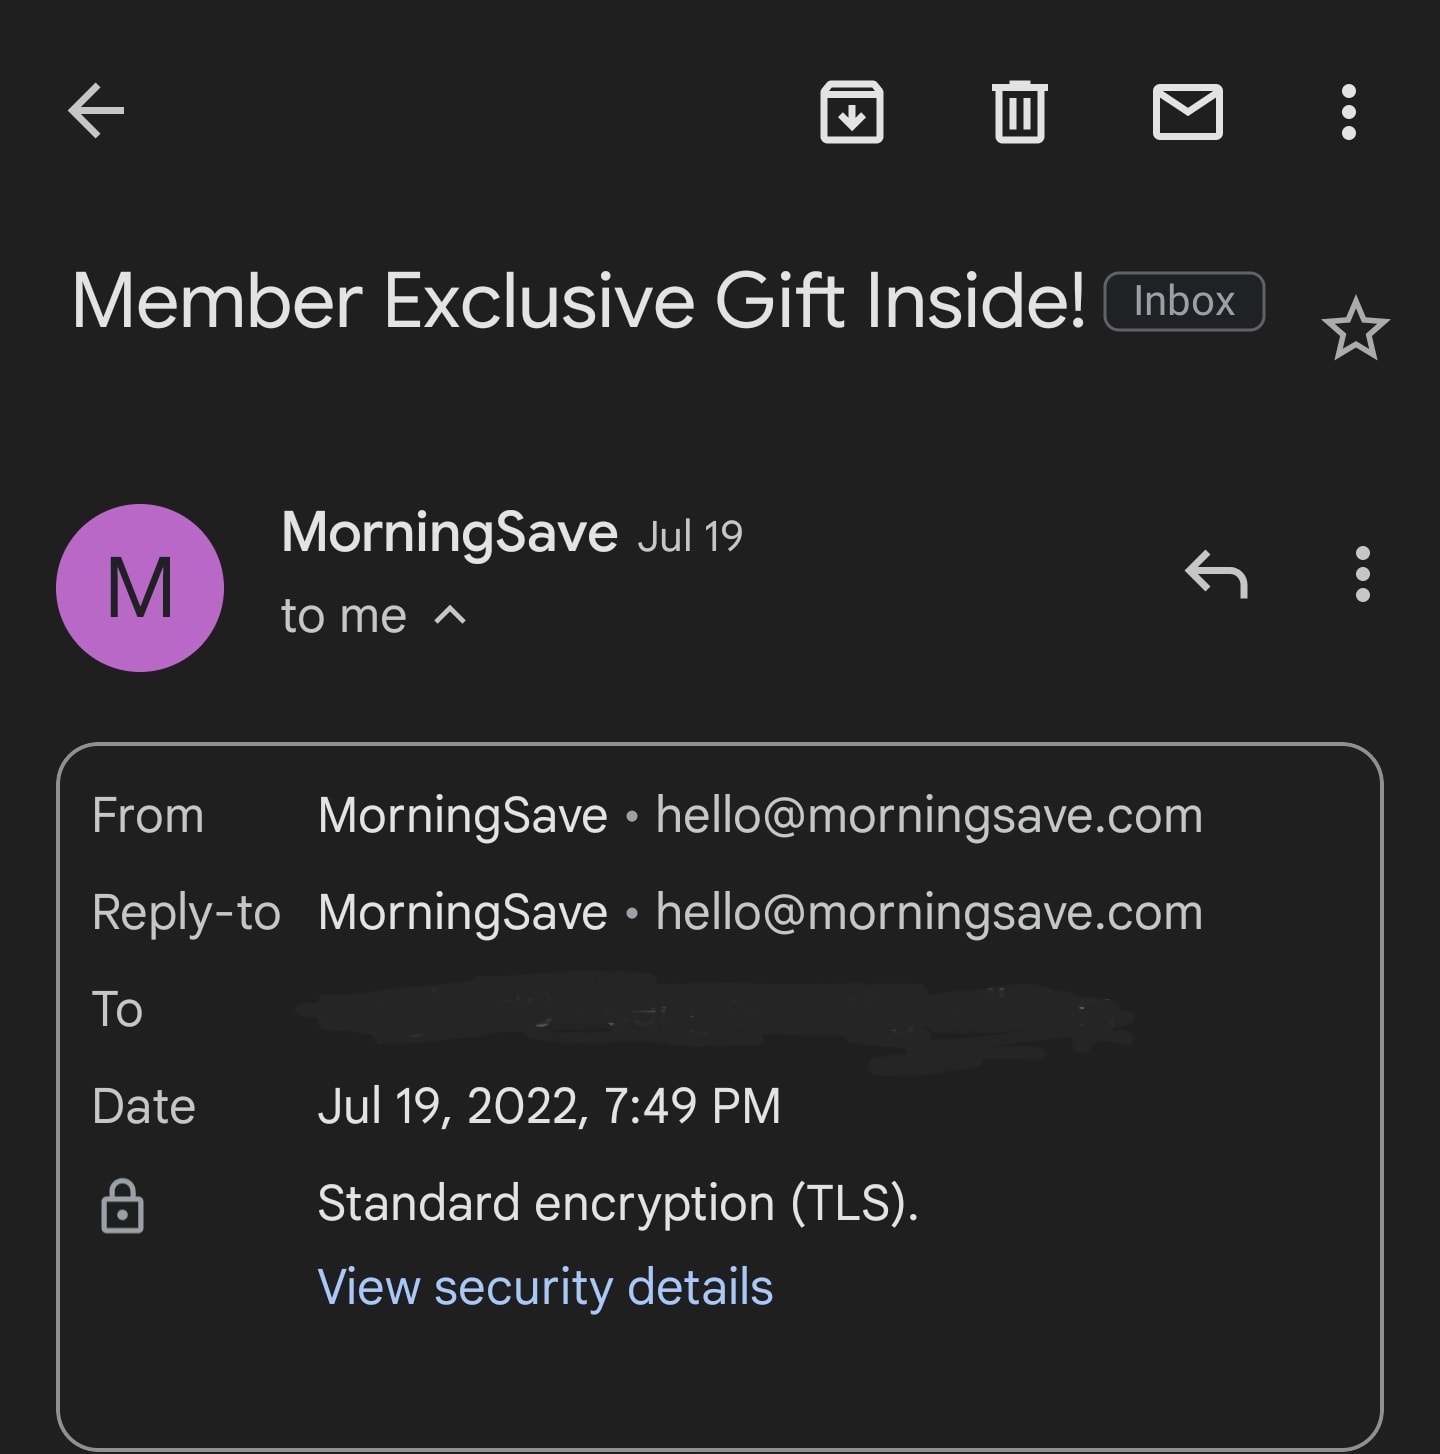Star the Member Exclusive Gift email

(x=1355, y=329)
